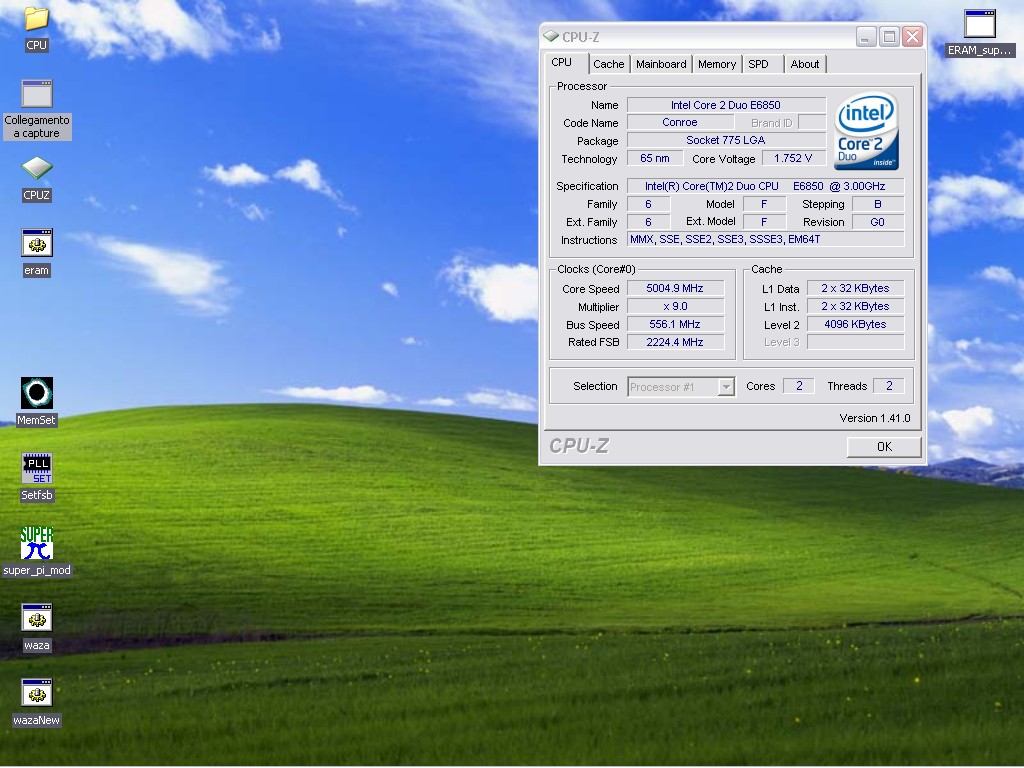Click the Cores count field
This screenshot has height=768, width=1024.
(x=799, y=386)
